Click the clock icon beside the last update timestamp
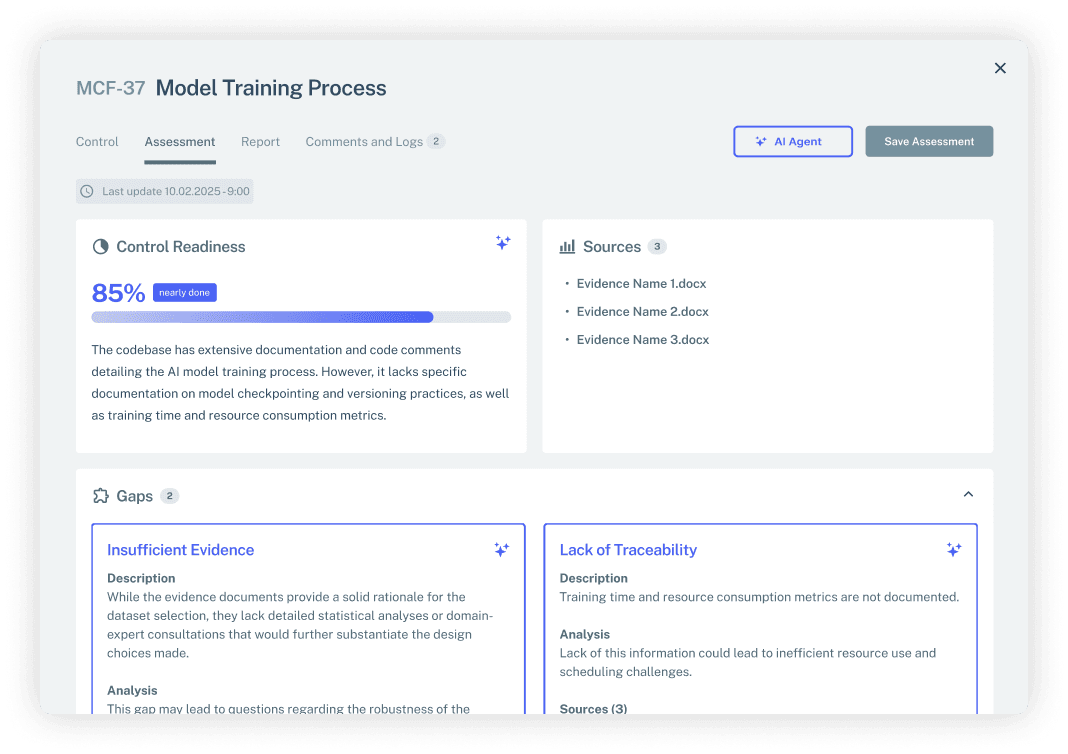 [87, 190]
